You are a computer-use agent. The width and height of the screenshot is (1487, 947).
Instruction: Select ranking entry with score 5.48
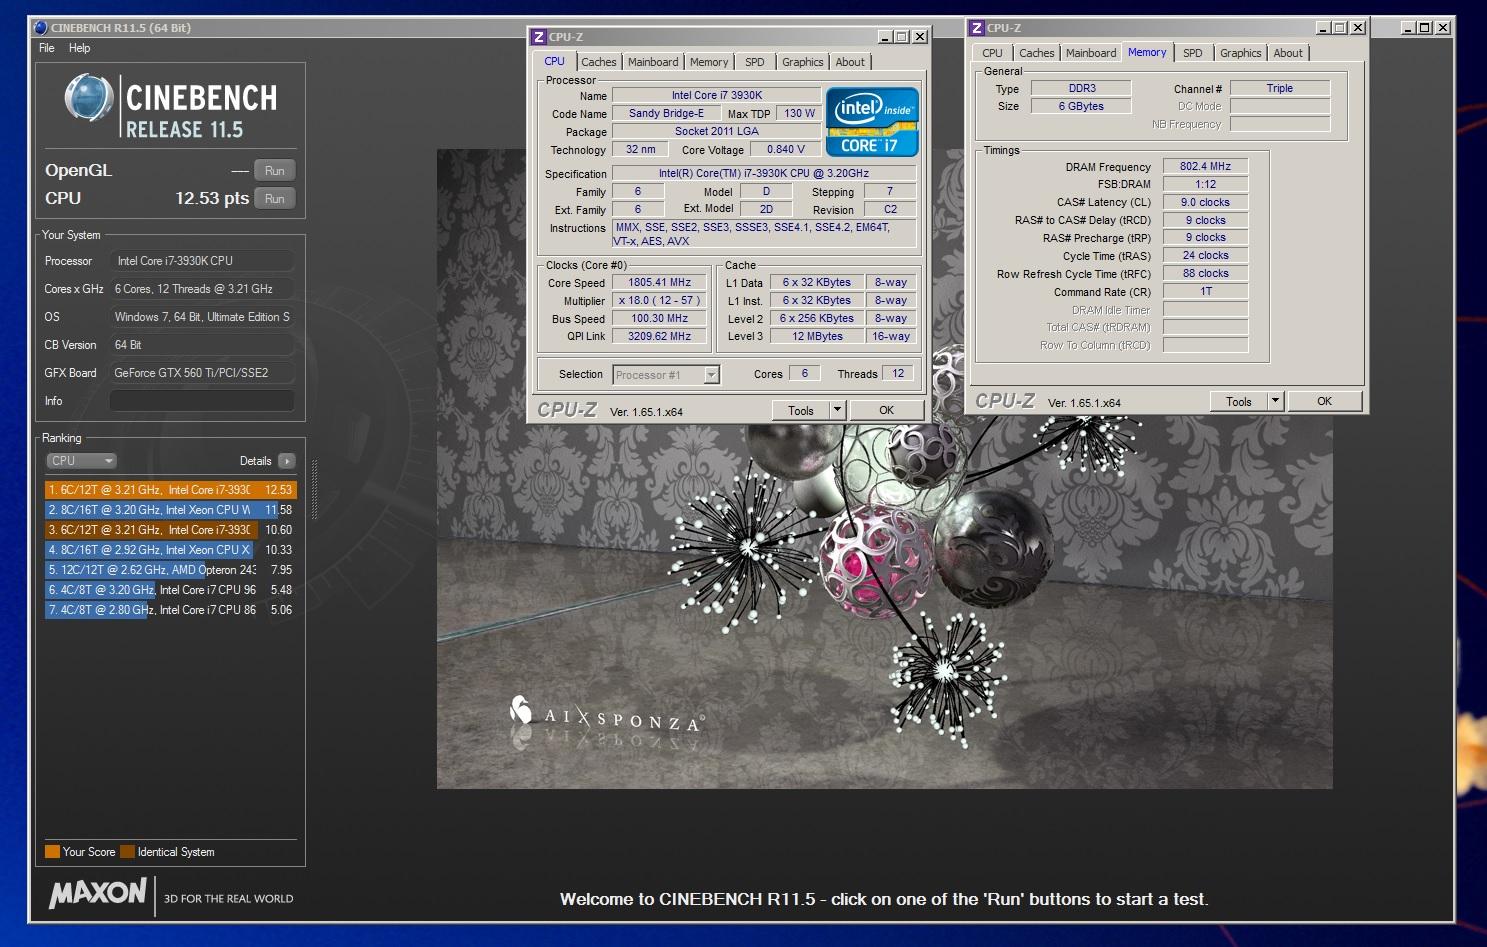click(170, 590)
